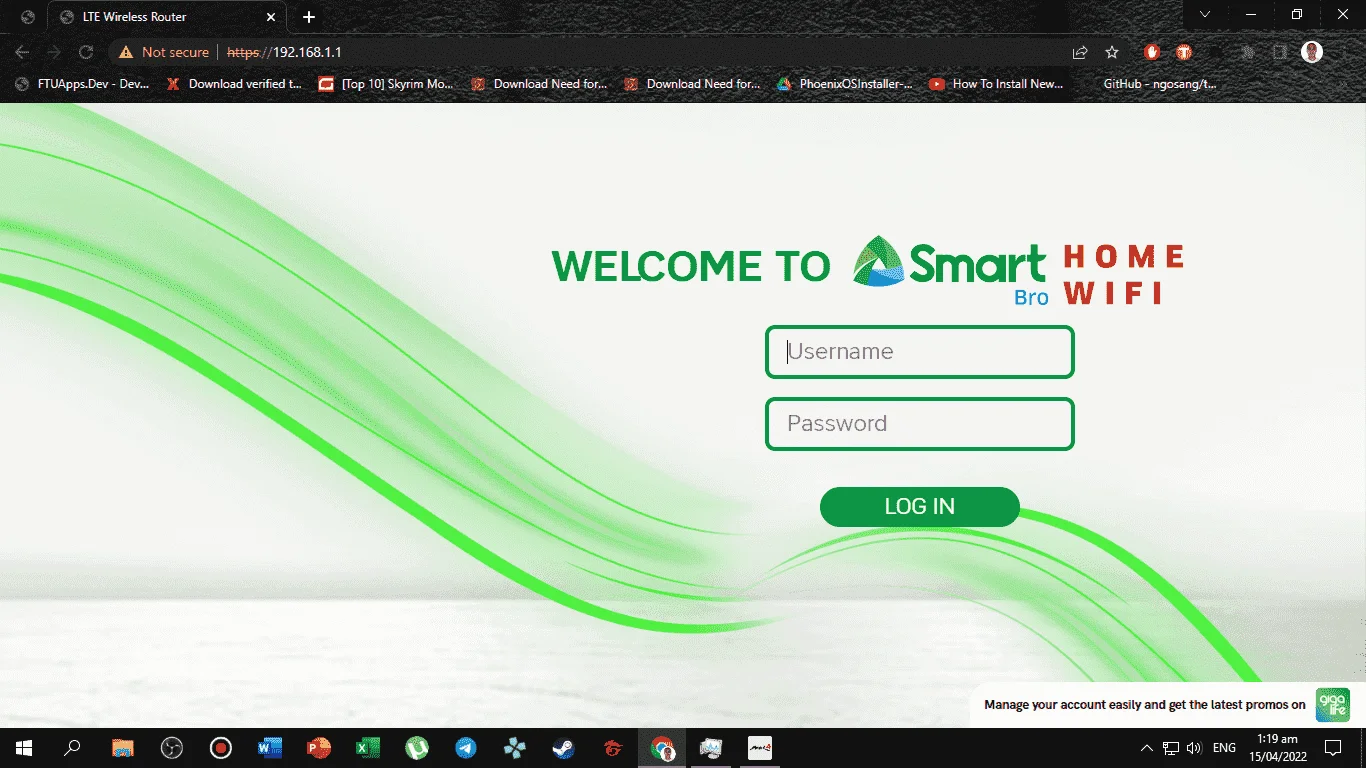Image resolution: width=1366 pixels, height=768 pixels.
Task: Open the Chrome profile avatar
Action: point(1312,52)
